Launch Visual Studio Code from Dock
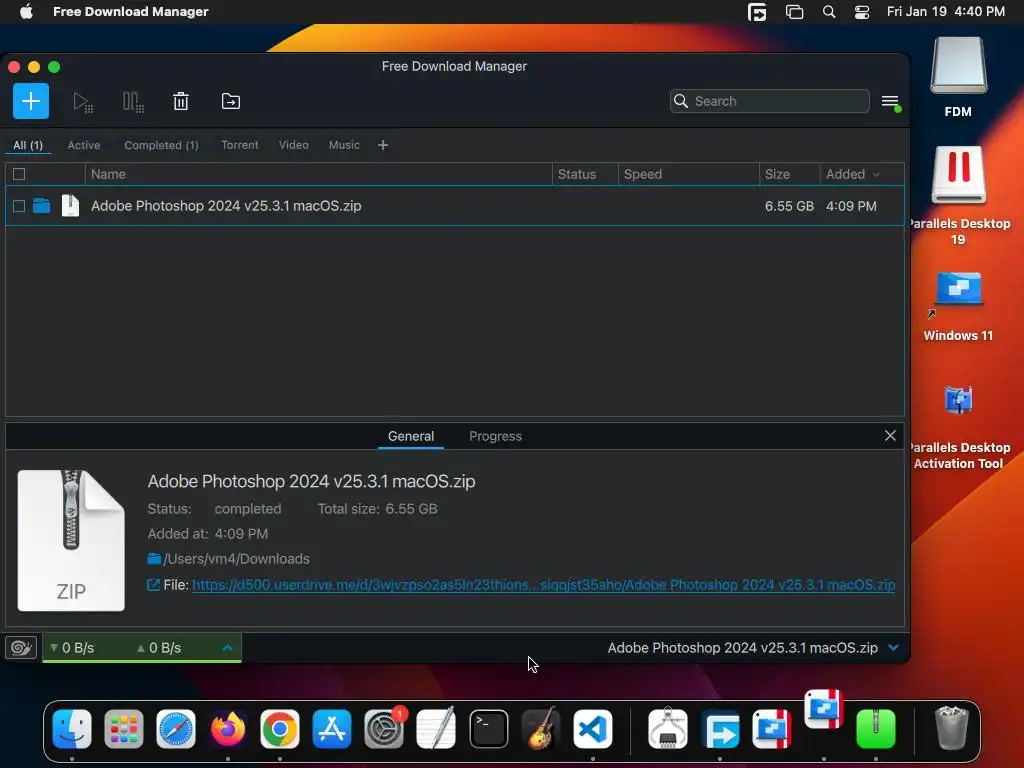Screen dimensions: 1024x768 pos(593,729)
